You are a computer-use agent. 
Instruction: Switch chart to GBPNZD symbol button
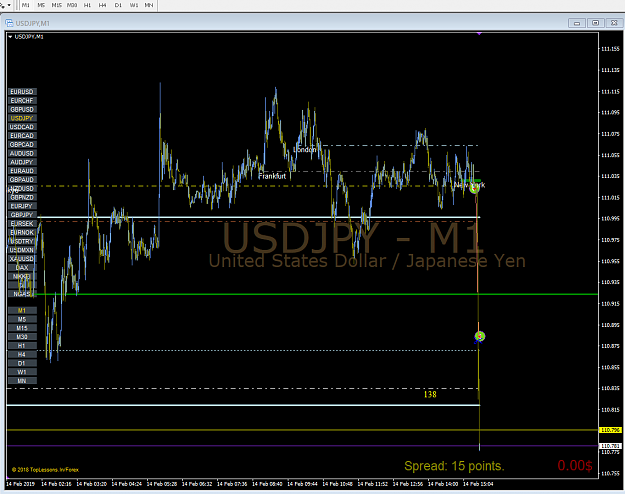22,197
